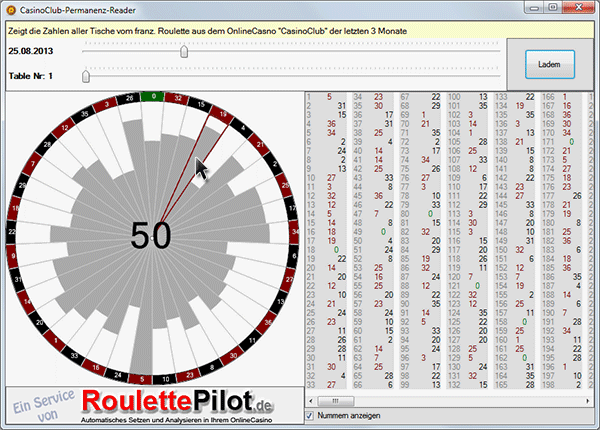Select black 13 segment on the wheel
The width and height of the screenshot is (600, 430).
[x=280, y=302]
